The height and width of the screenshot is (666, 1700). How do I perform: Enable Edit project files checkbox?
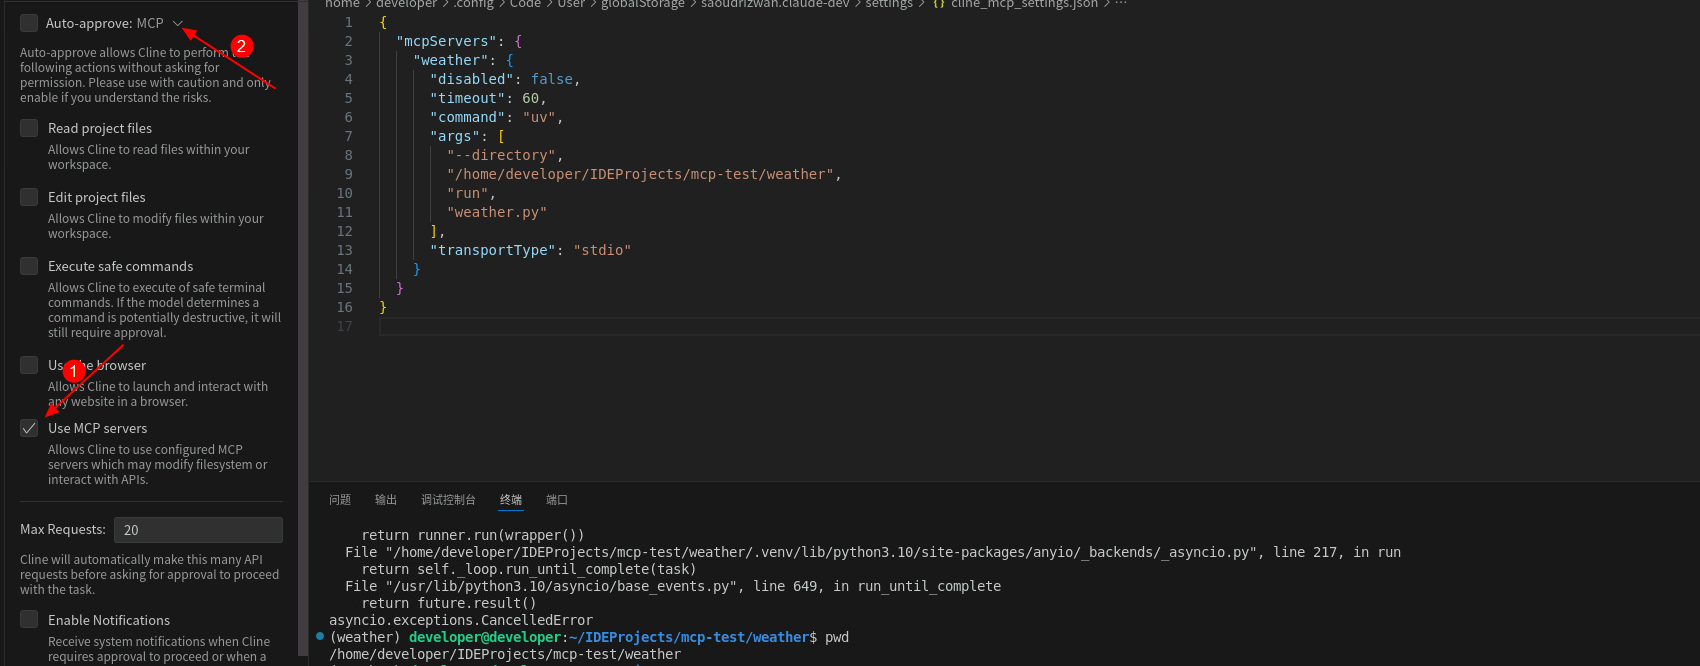[29, 197]
